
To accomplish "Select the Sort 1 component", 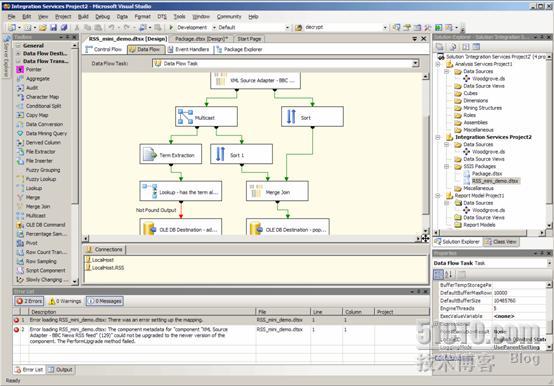I will [x=241, y=154].
